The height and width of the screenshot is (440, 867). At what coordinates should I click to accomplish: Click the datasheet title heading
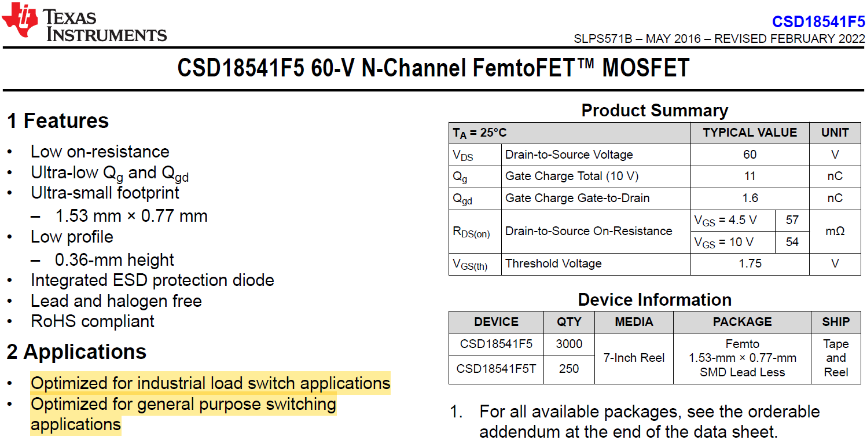[433, 69]
